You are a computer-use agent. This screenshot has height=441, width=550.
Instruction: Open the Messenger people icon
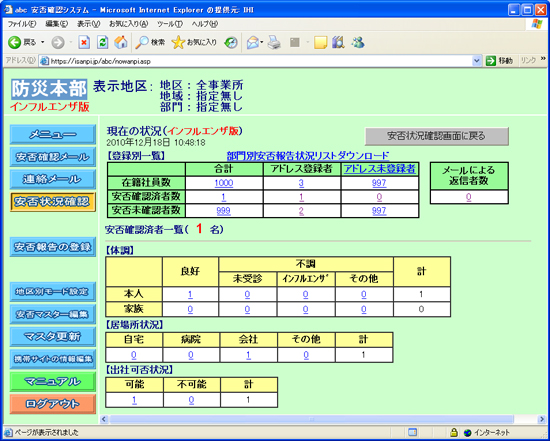[x=358, y=42]
